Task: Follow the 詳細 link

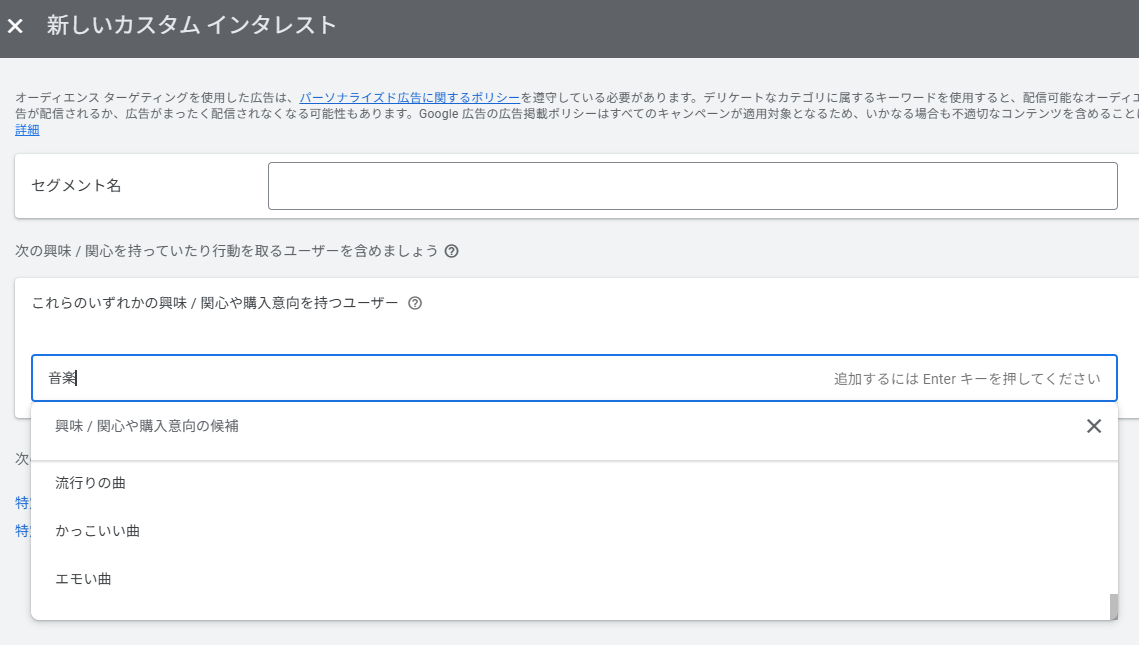Action: pyautogui.click(x=27, y=130)
